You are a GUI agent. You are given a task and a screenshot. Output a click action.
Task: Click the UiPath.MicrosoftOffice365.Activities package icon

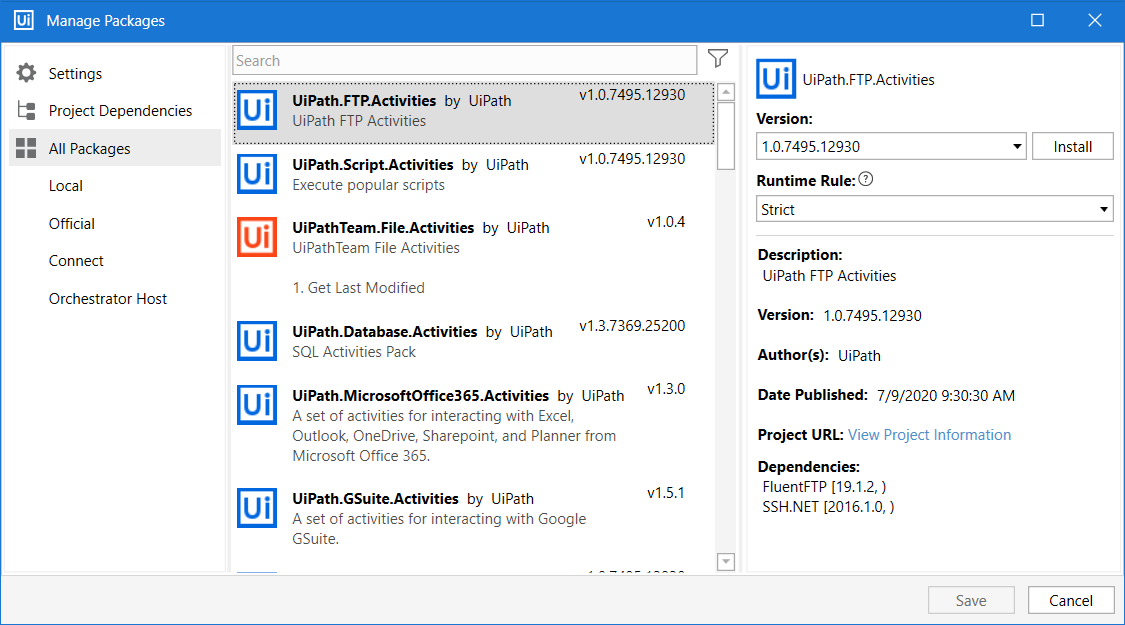point(257,405)
